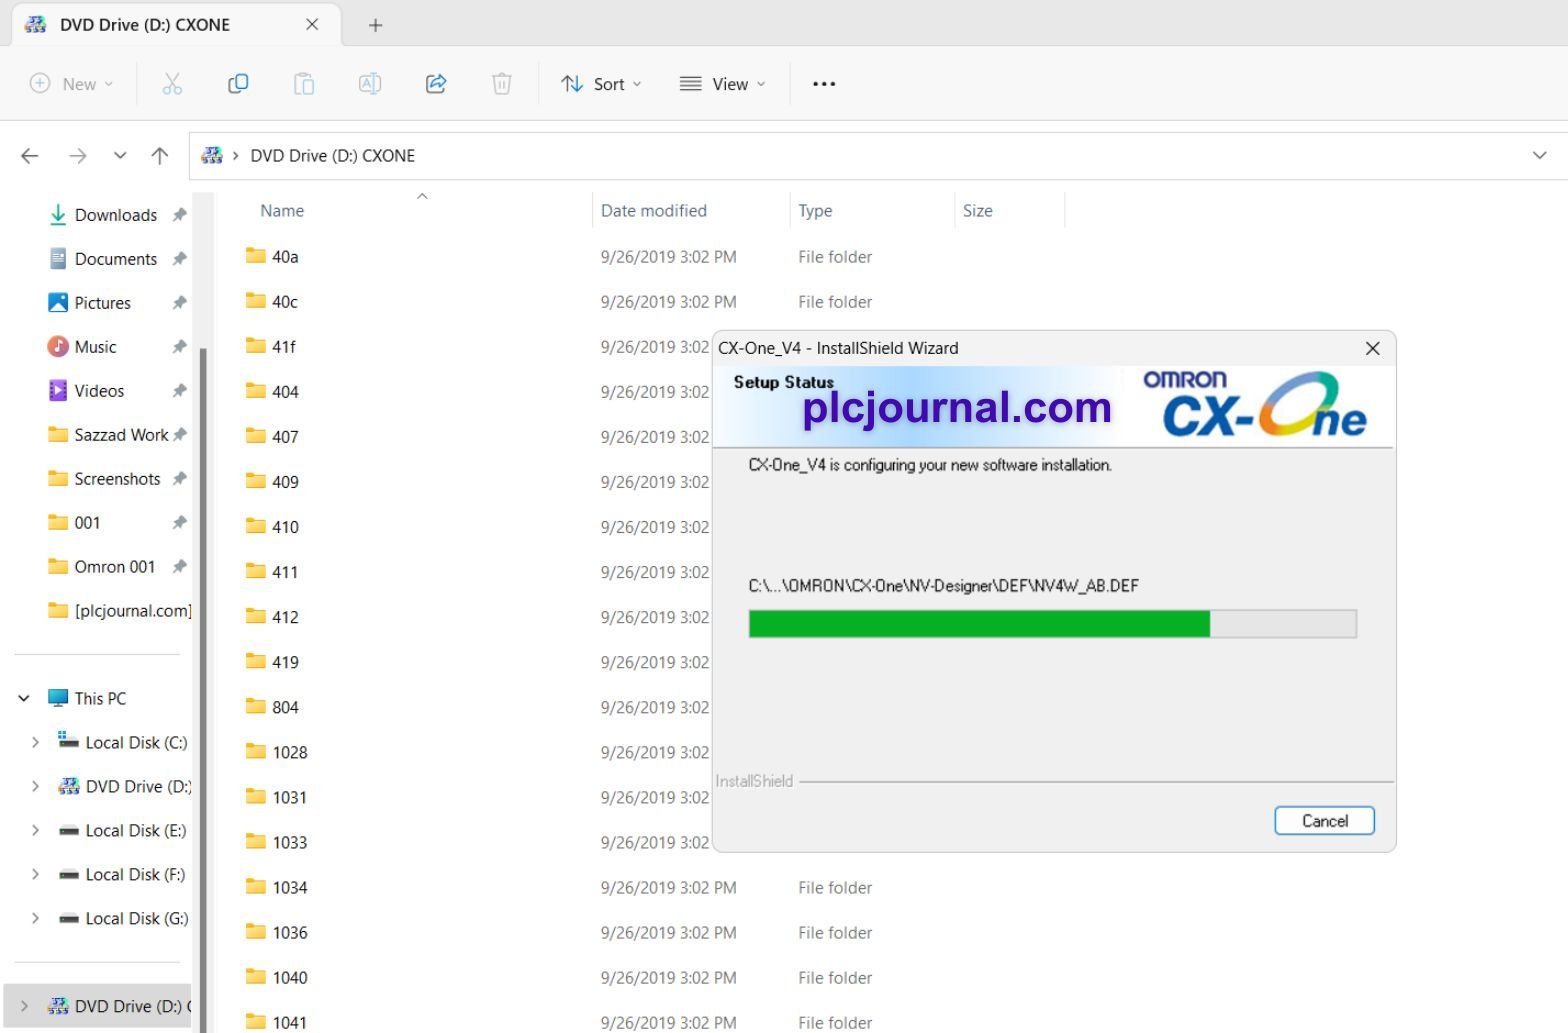Click the installation progress bar

pos(1052,624)
